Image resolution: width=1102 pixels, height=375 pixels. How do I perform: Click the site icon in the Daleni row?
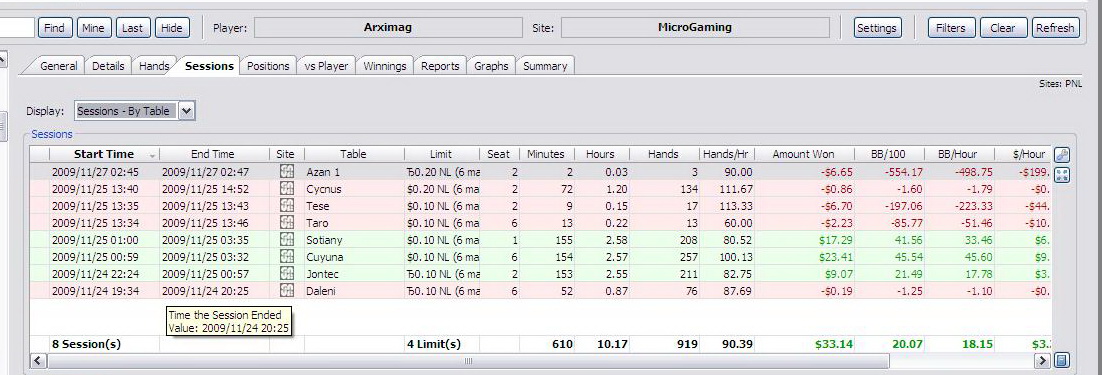286,290
